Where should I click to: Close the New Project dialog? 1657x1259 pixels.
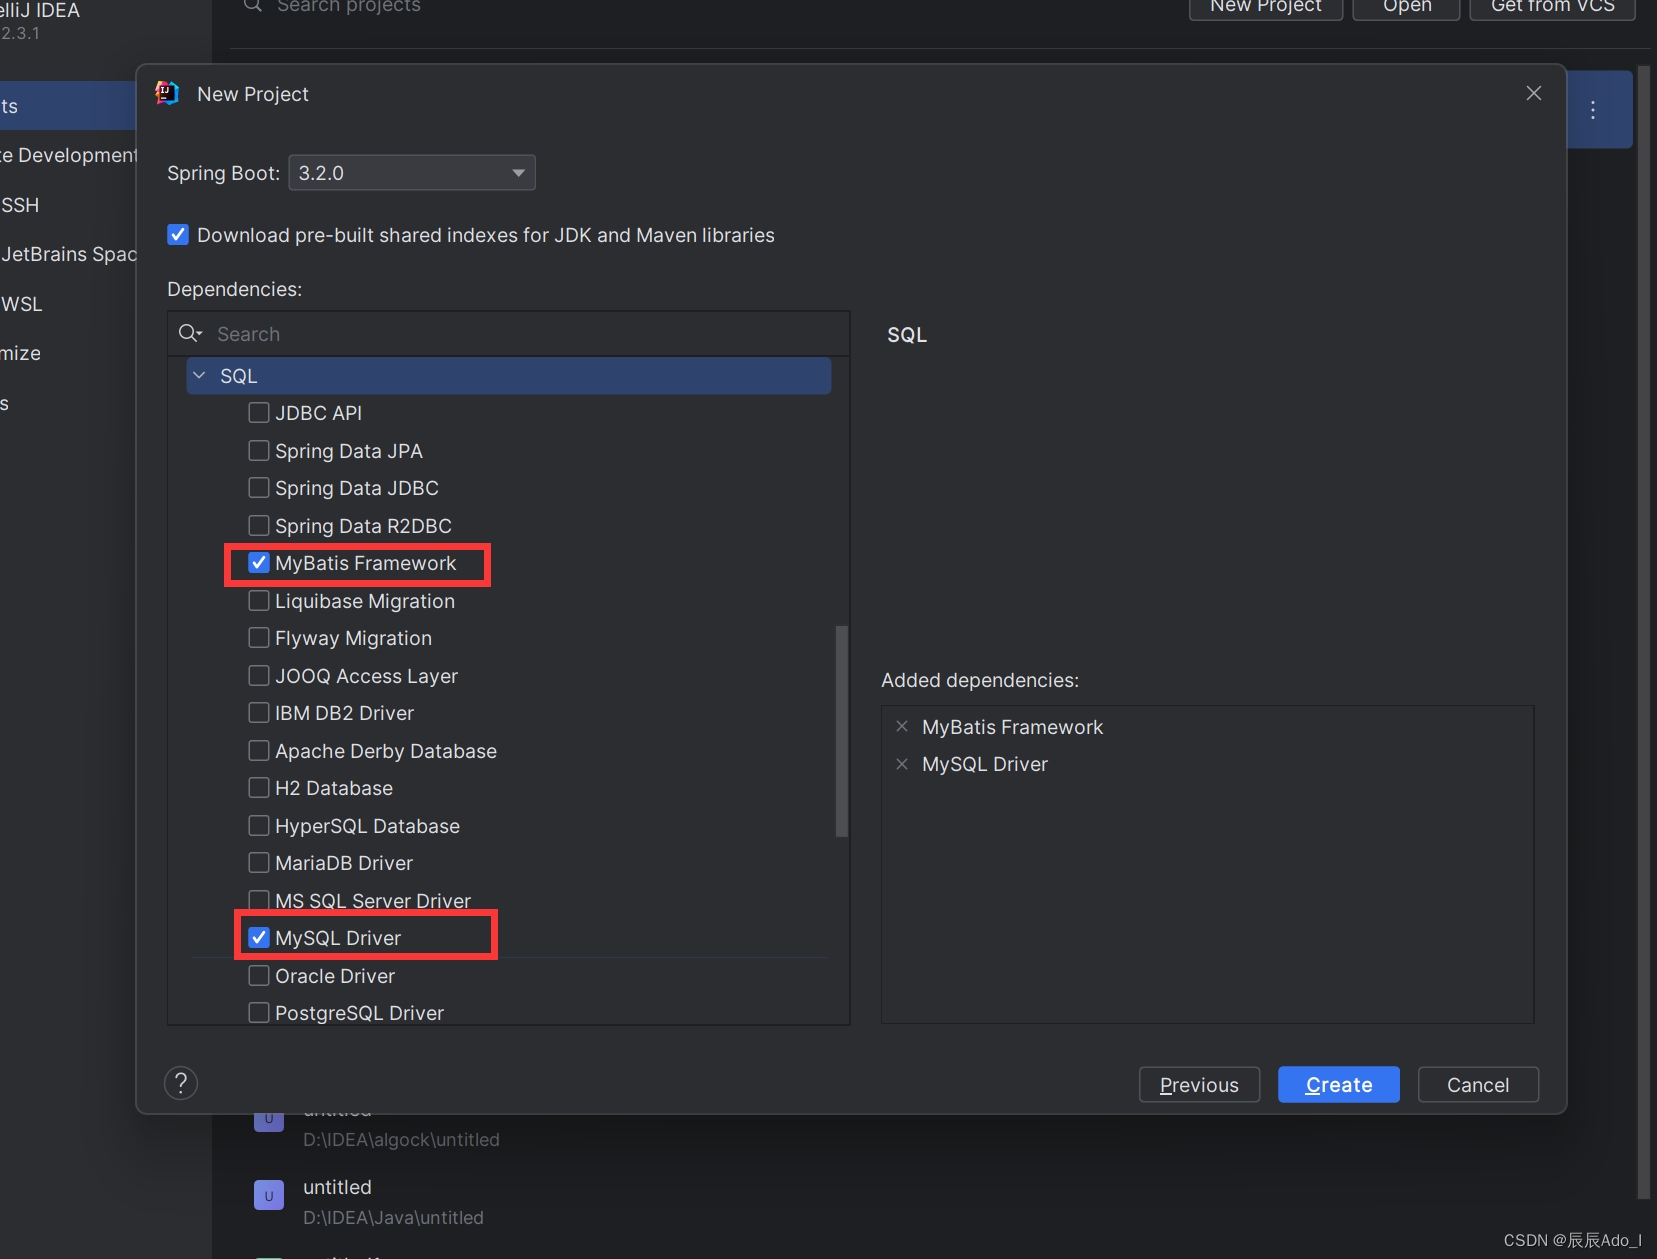click(1534, 93)
